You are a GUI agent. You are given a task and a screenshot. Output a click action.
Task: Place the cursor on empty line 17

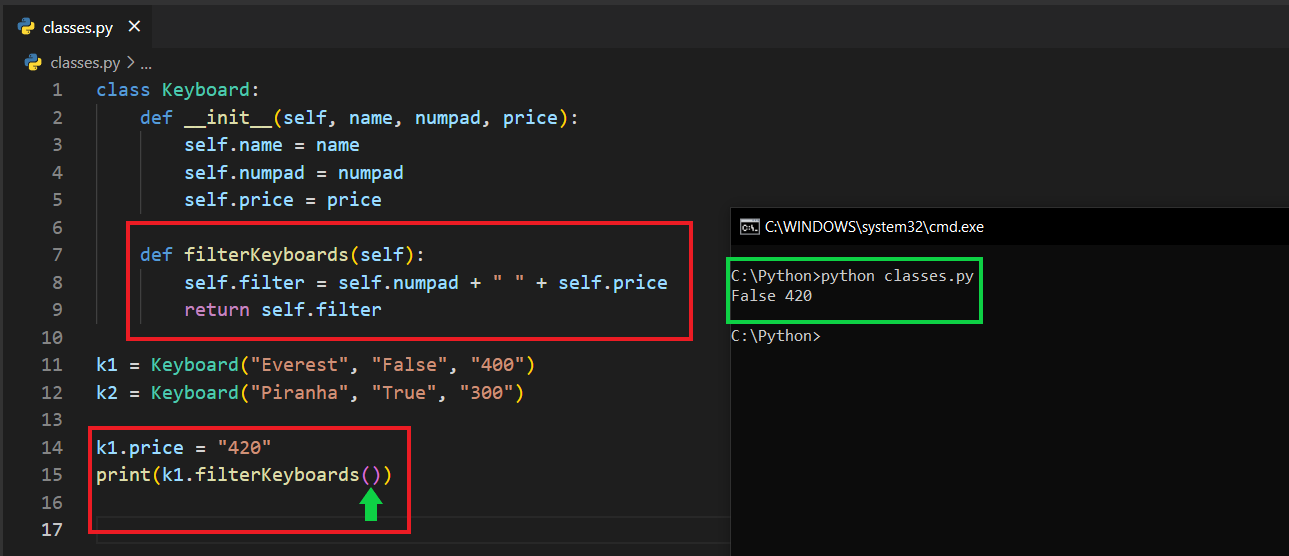point(400,529)
